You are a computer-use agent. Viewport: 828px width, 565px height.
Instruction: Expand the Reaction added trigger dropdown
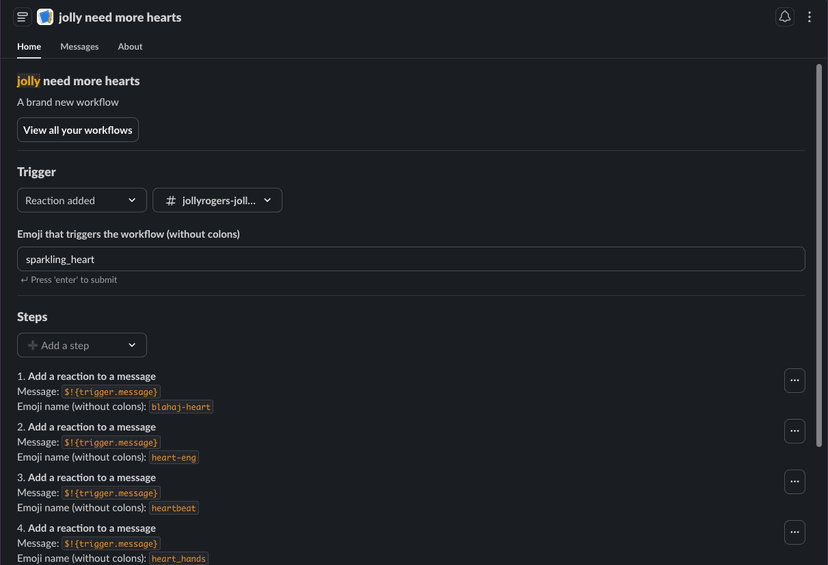click(x=82, y=200)
